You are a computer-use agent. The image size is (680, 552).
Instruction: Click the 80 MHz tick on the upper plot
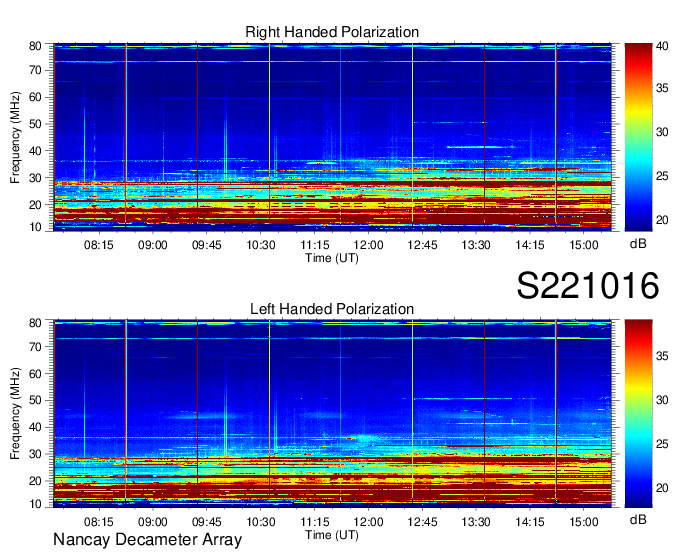tap(35, 46)
